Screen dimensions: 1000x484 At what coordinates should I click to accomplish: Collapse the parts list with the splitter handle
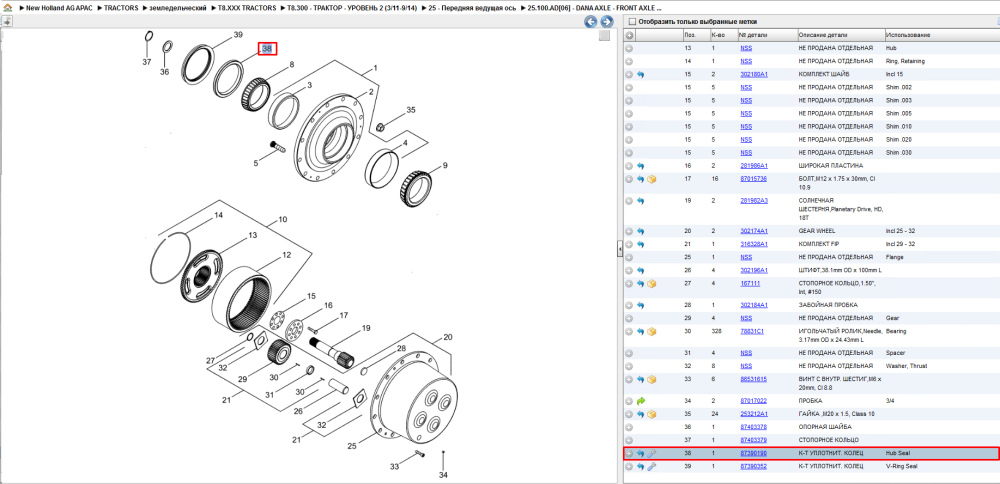pyautogui.click(x=619, y=249)
